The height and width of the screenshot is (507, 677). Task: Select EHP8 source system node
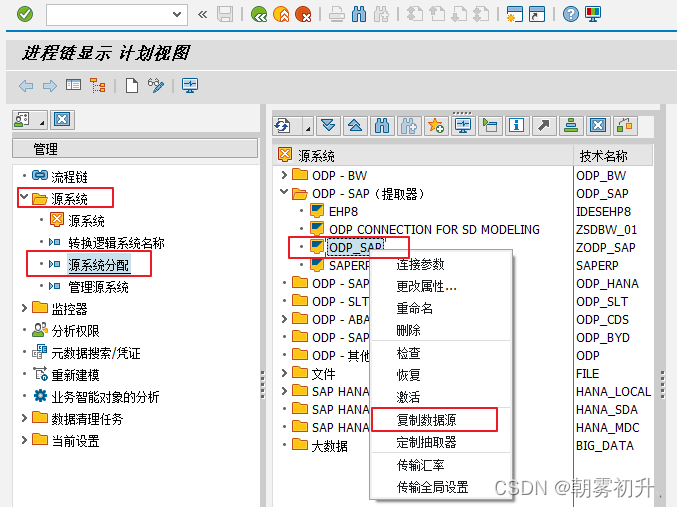point(343,212)
